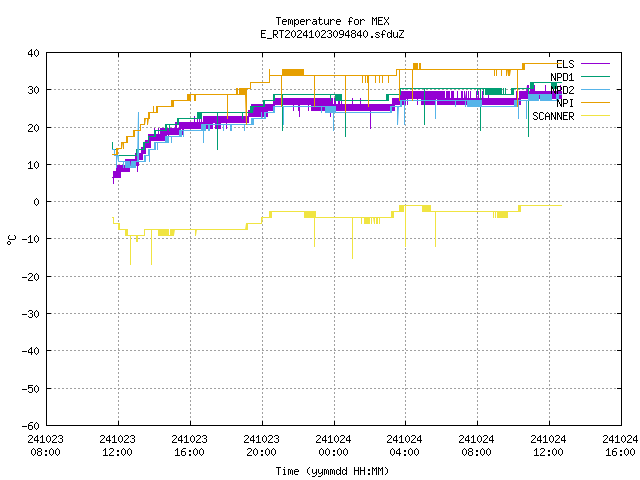Click the x-axis label 241024 12:00

(549, 446)
